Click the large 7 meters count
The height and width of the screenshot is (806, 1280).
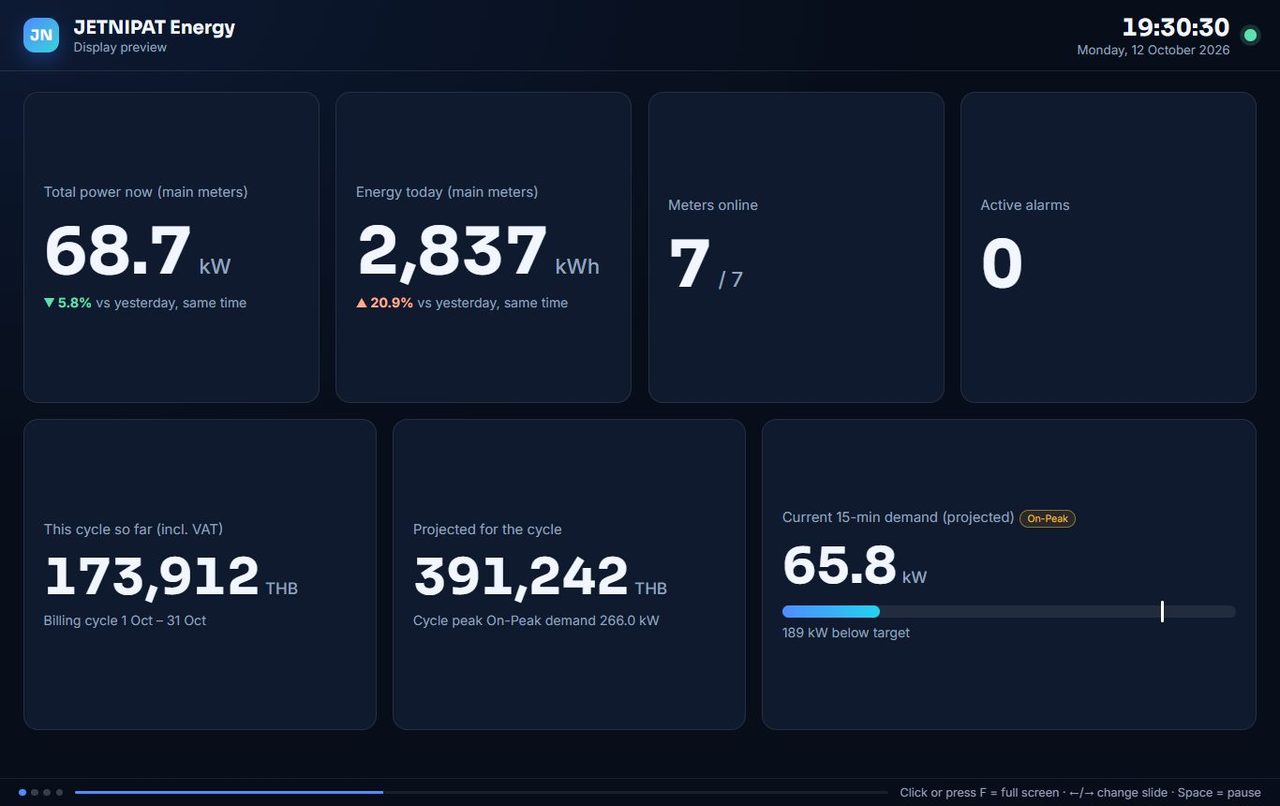[690, 265]
